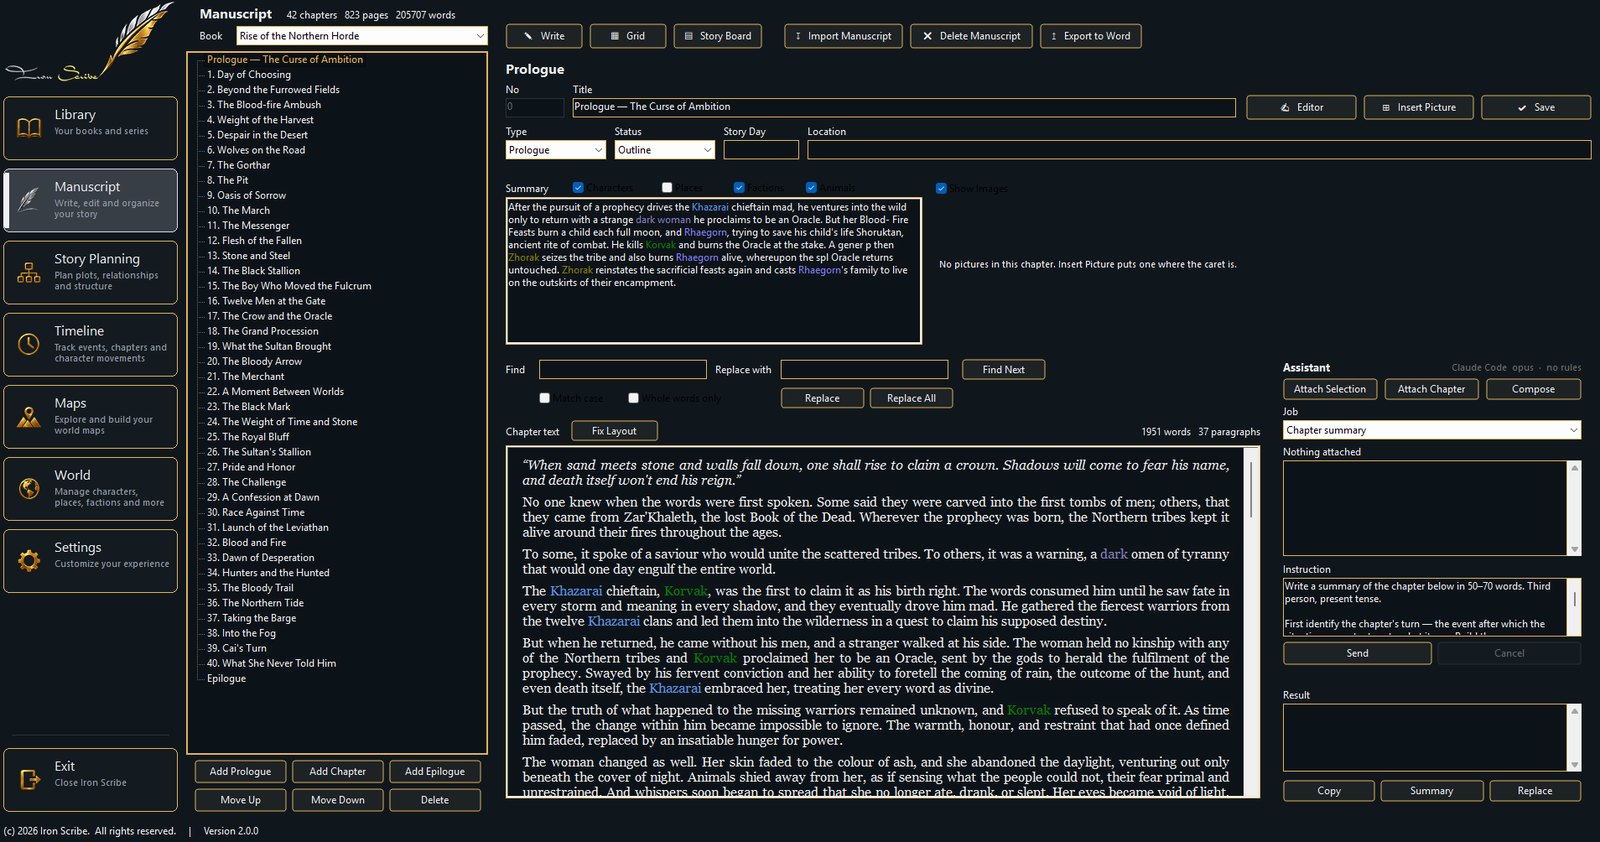Screen dimensions: 1600x842
Task: Click the Find Next button
Action: click(1003, 369)
